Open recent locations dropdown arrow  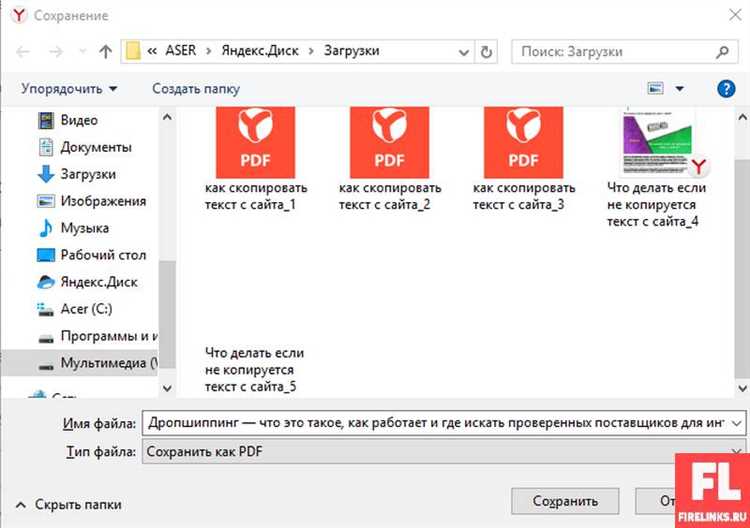click(x=82, y=51)
